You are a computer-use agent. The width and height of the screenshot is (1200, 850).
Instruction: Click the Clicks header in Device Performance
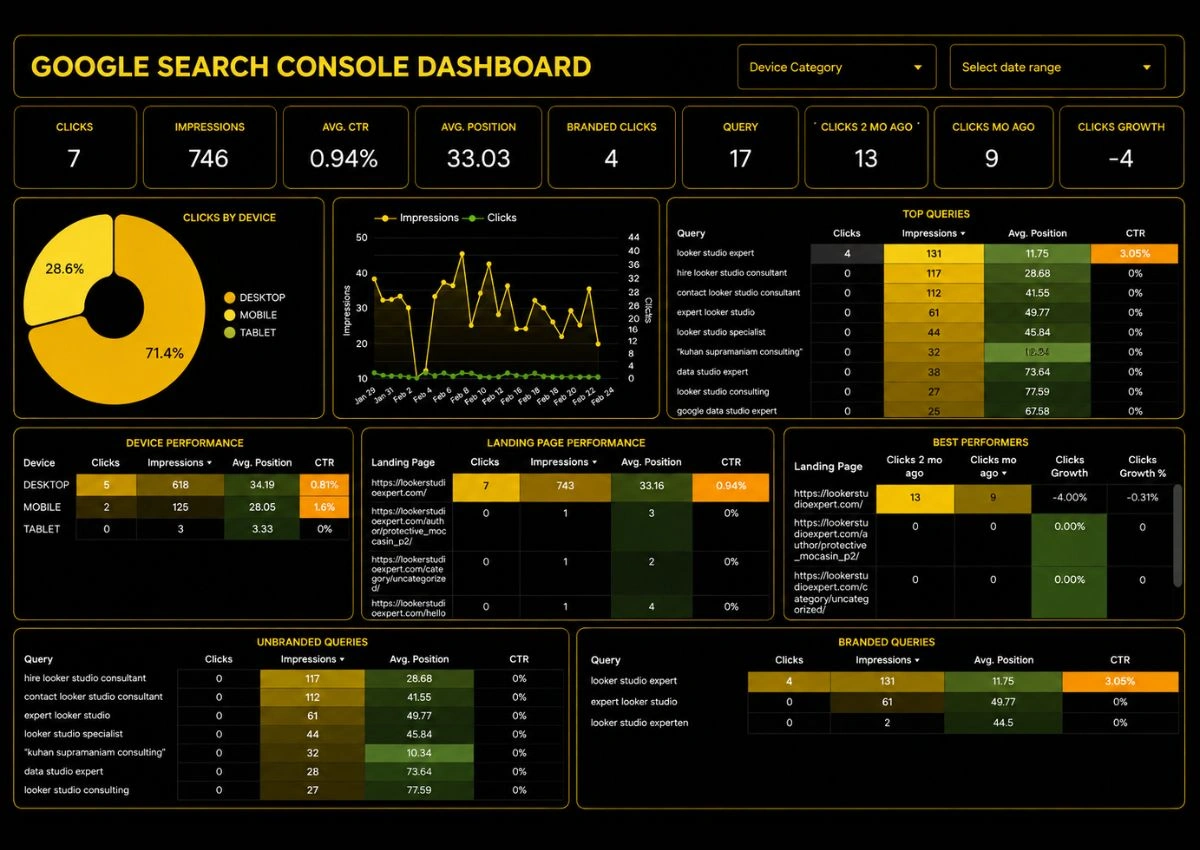(105, 463)
